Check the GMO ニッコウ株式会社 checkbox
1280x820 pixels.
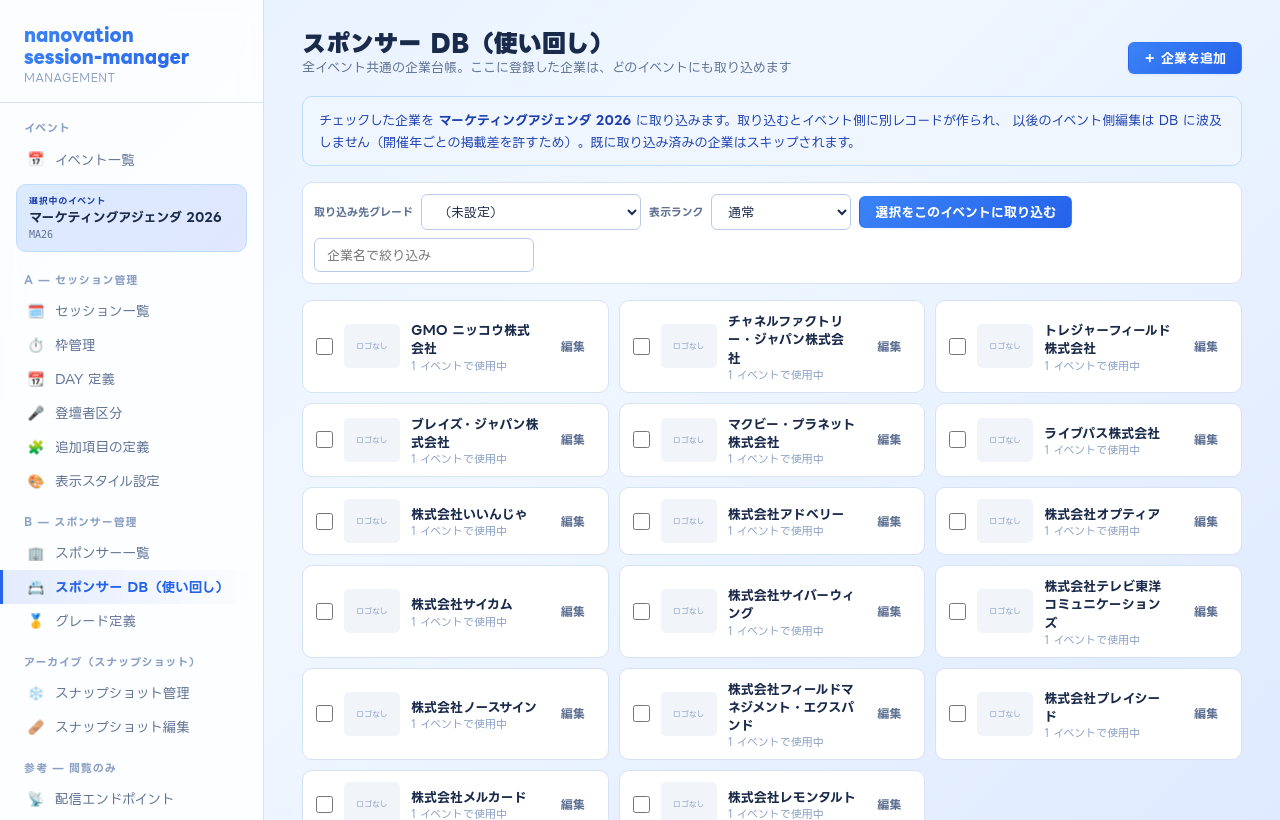point(324,346)
